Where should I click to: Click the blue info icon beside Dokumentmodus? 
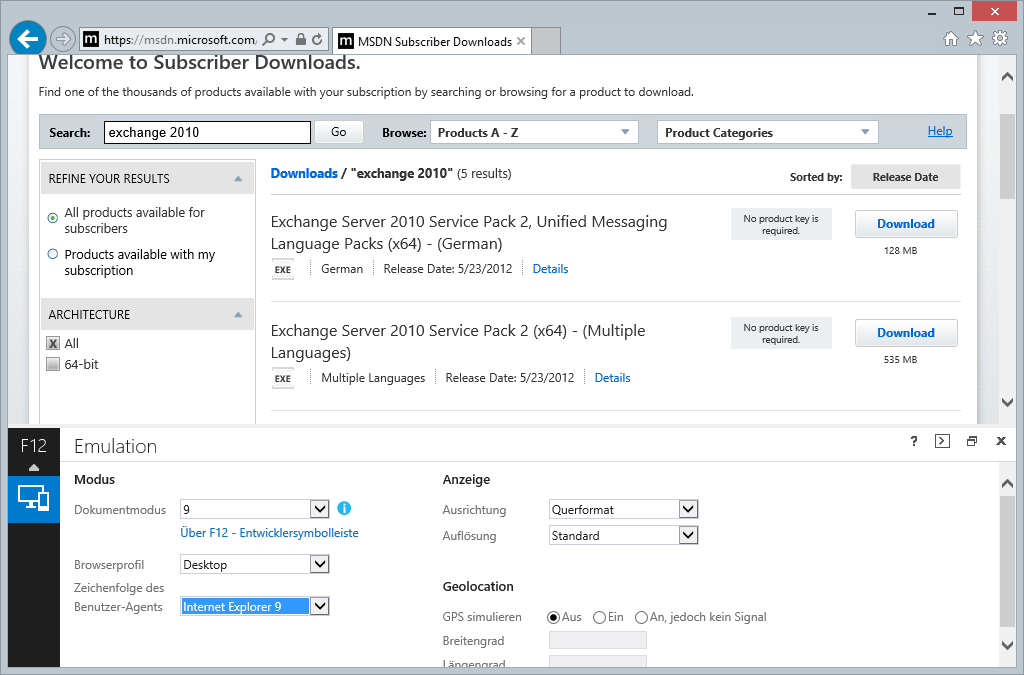tap(344, 508)
